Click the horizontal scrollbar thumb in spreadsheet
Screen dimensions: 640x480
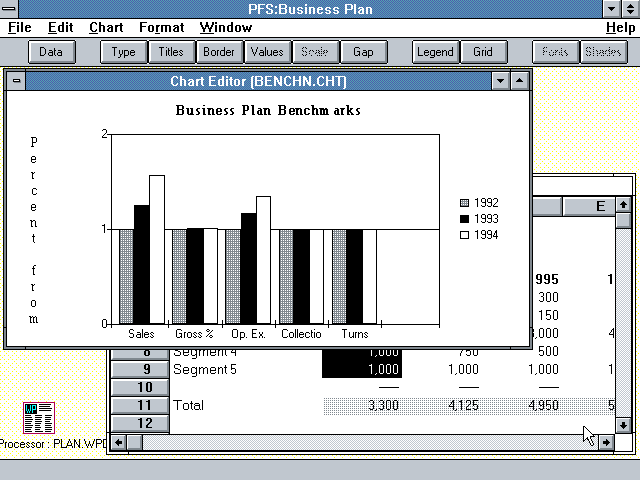[x=135, y=442]
